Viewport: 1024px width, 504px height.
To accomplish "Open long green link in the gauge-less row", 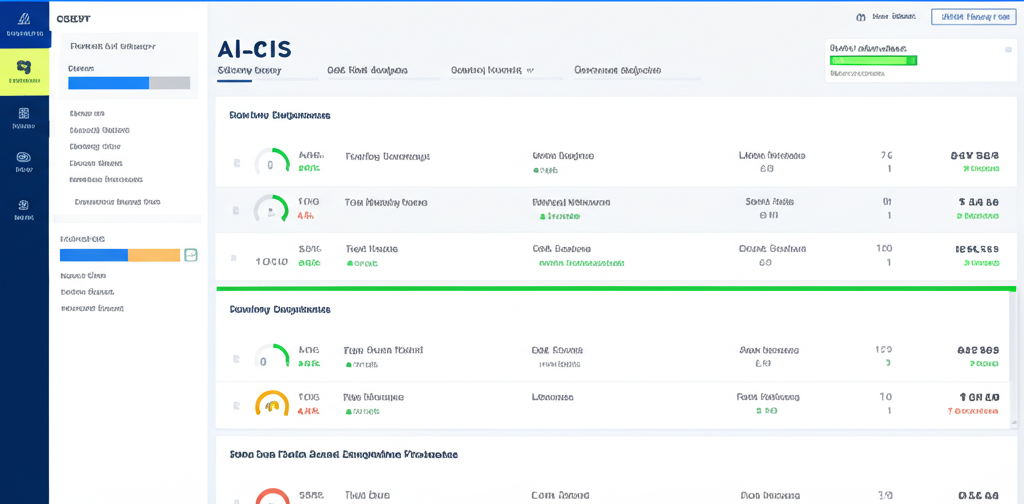I will click(x=581, y=264).
